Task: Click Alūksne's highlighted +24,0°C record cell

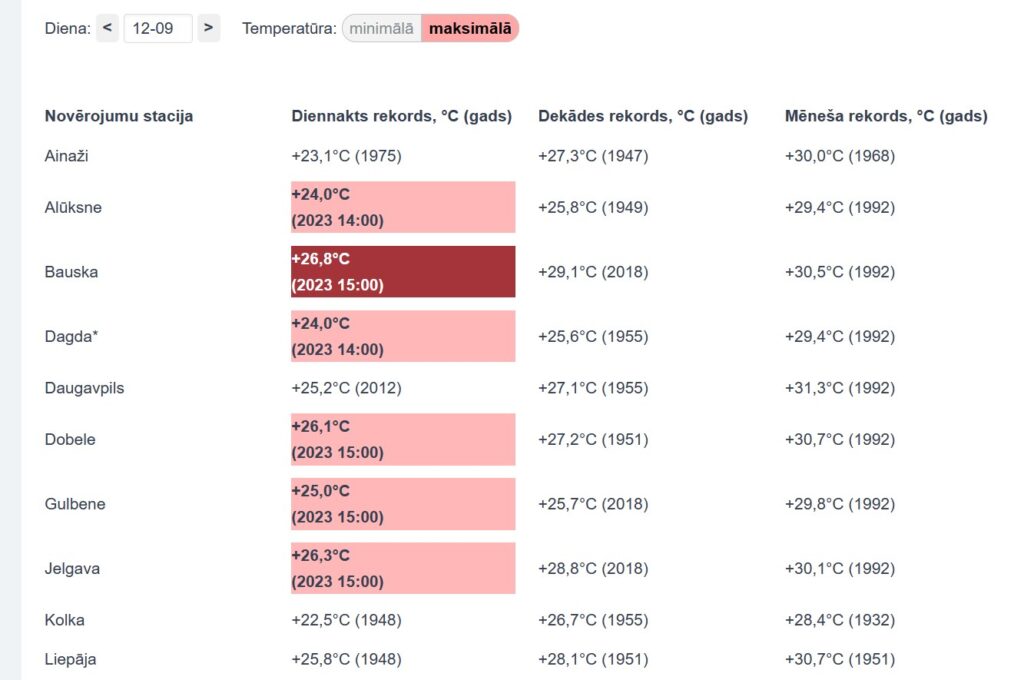Action: click(403, 207)
